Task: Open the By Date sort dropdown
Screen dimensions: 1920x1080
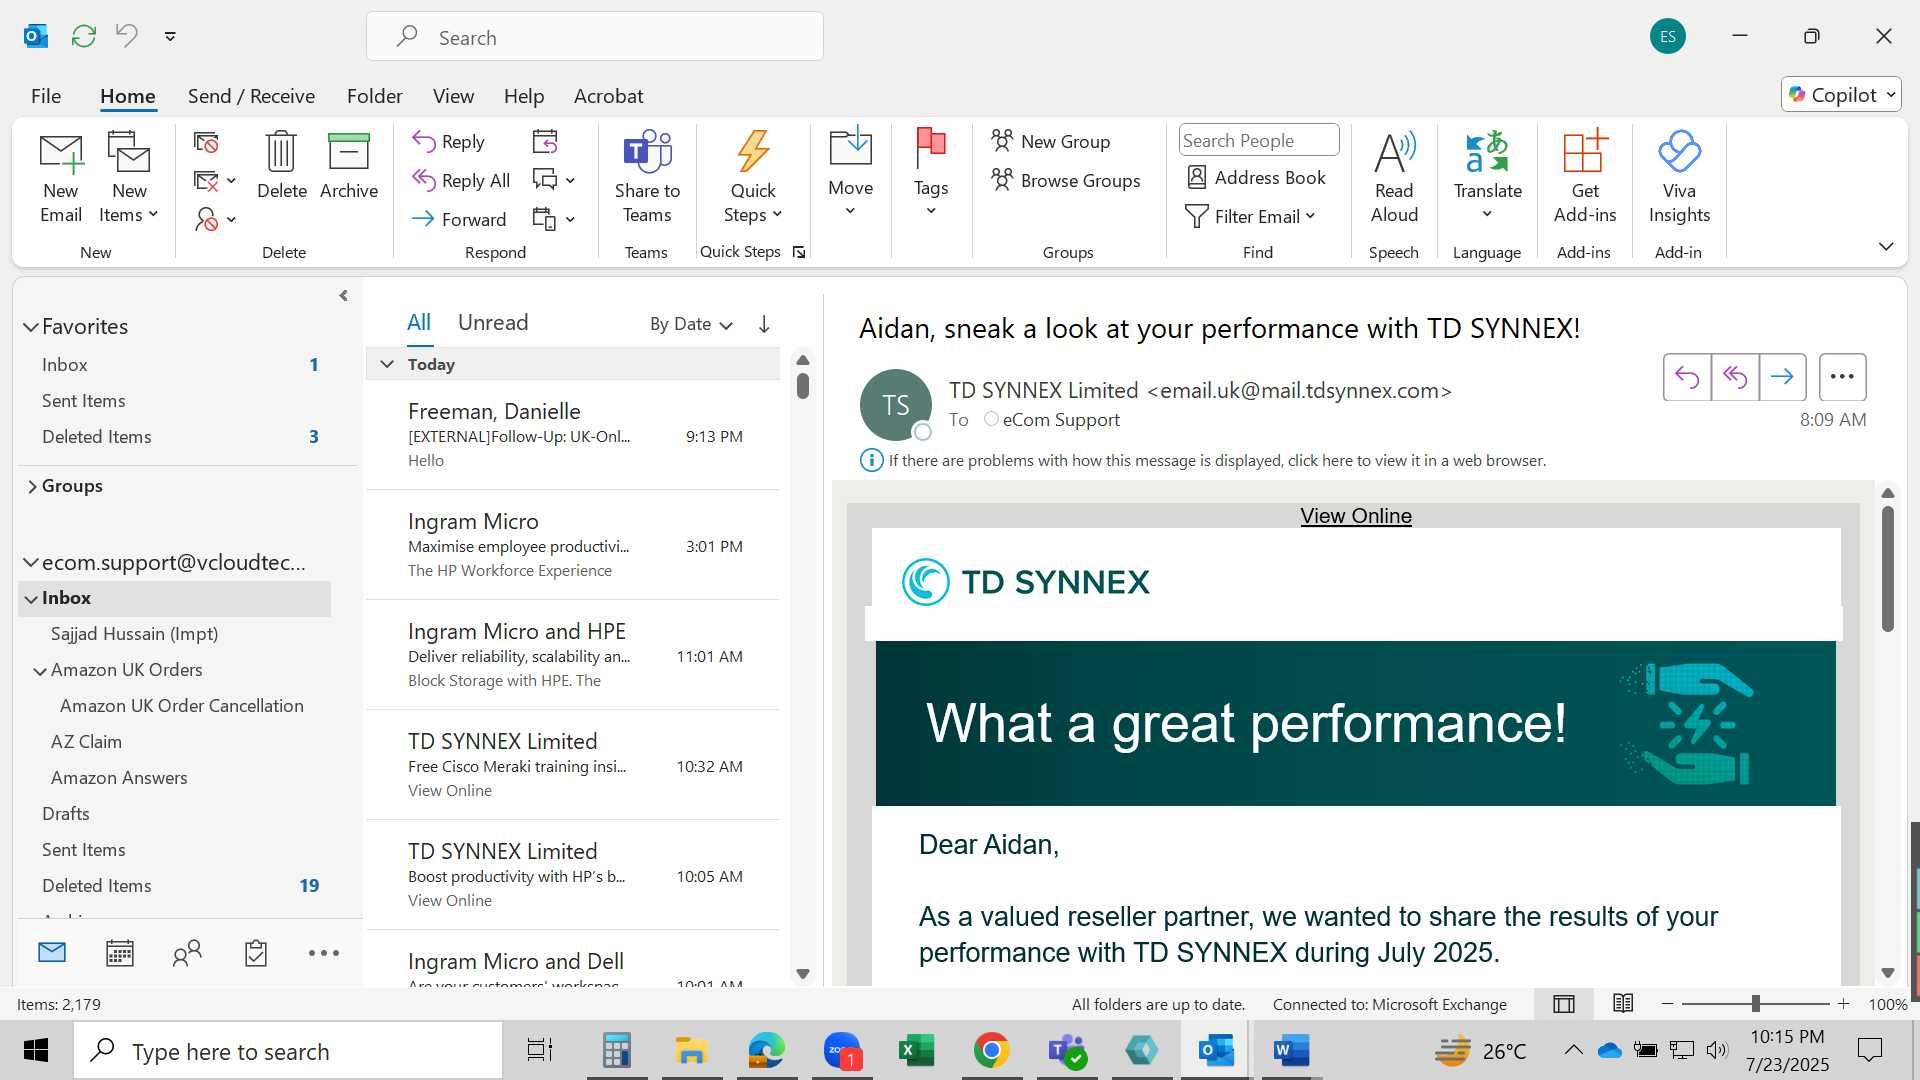Action: [x=691, y=324]
